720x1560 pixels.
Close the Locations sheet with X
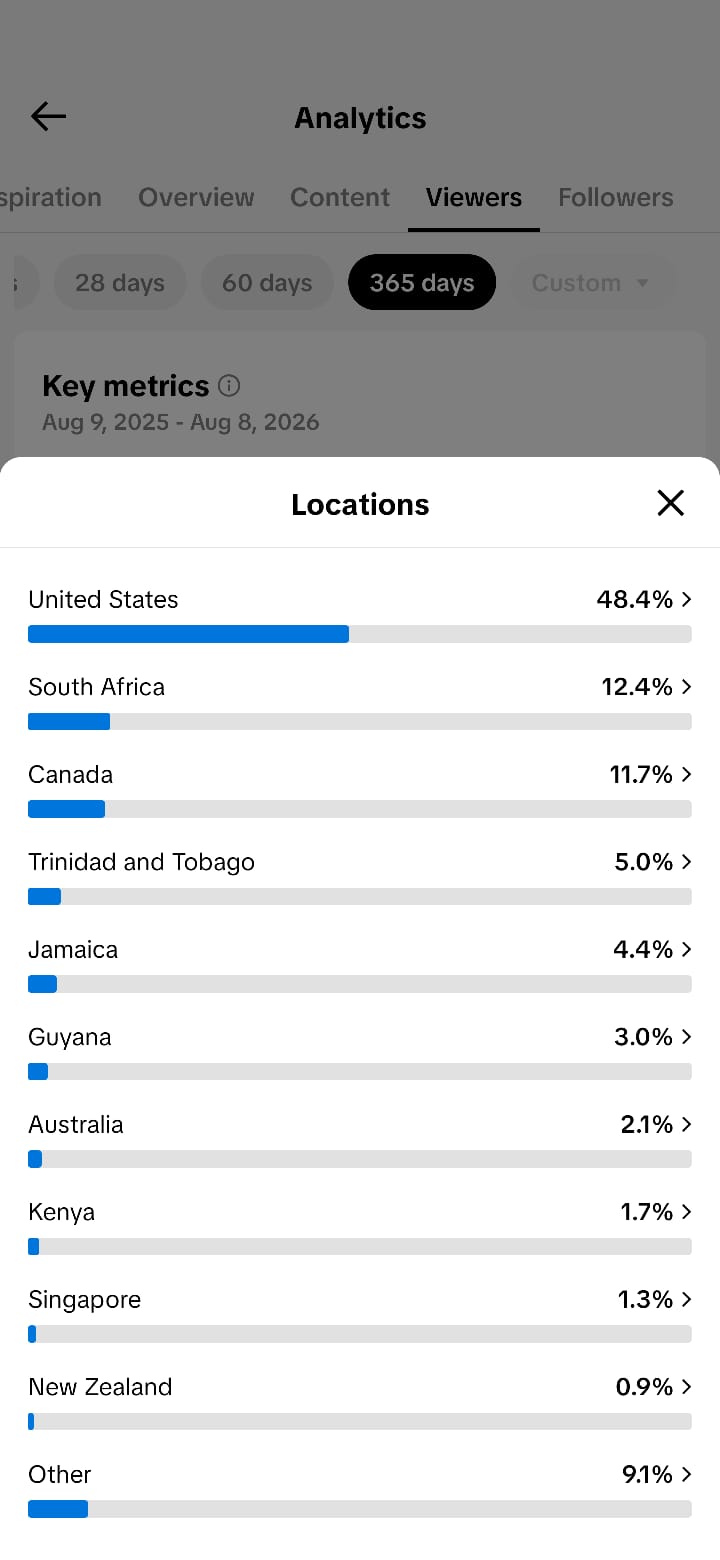tap(670, 503)
